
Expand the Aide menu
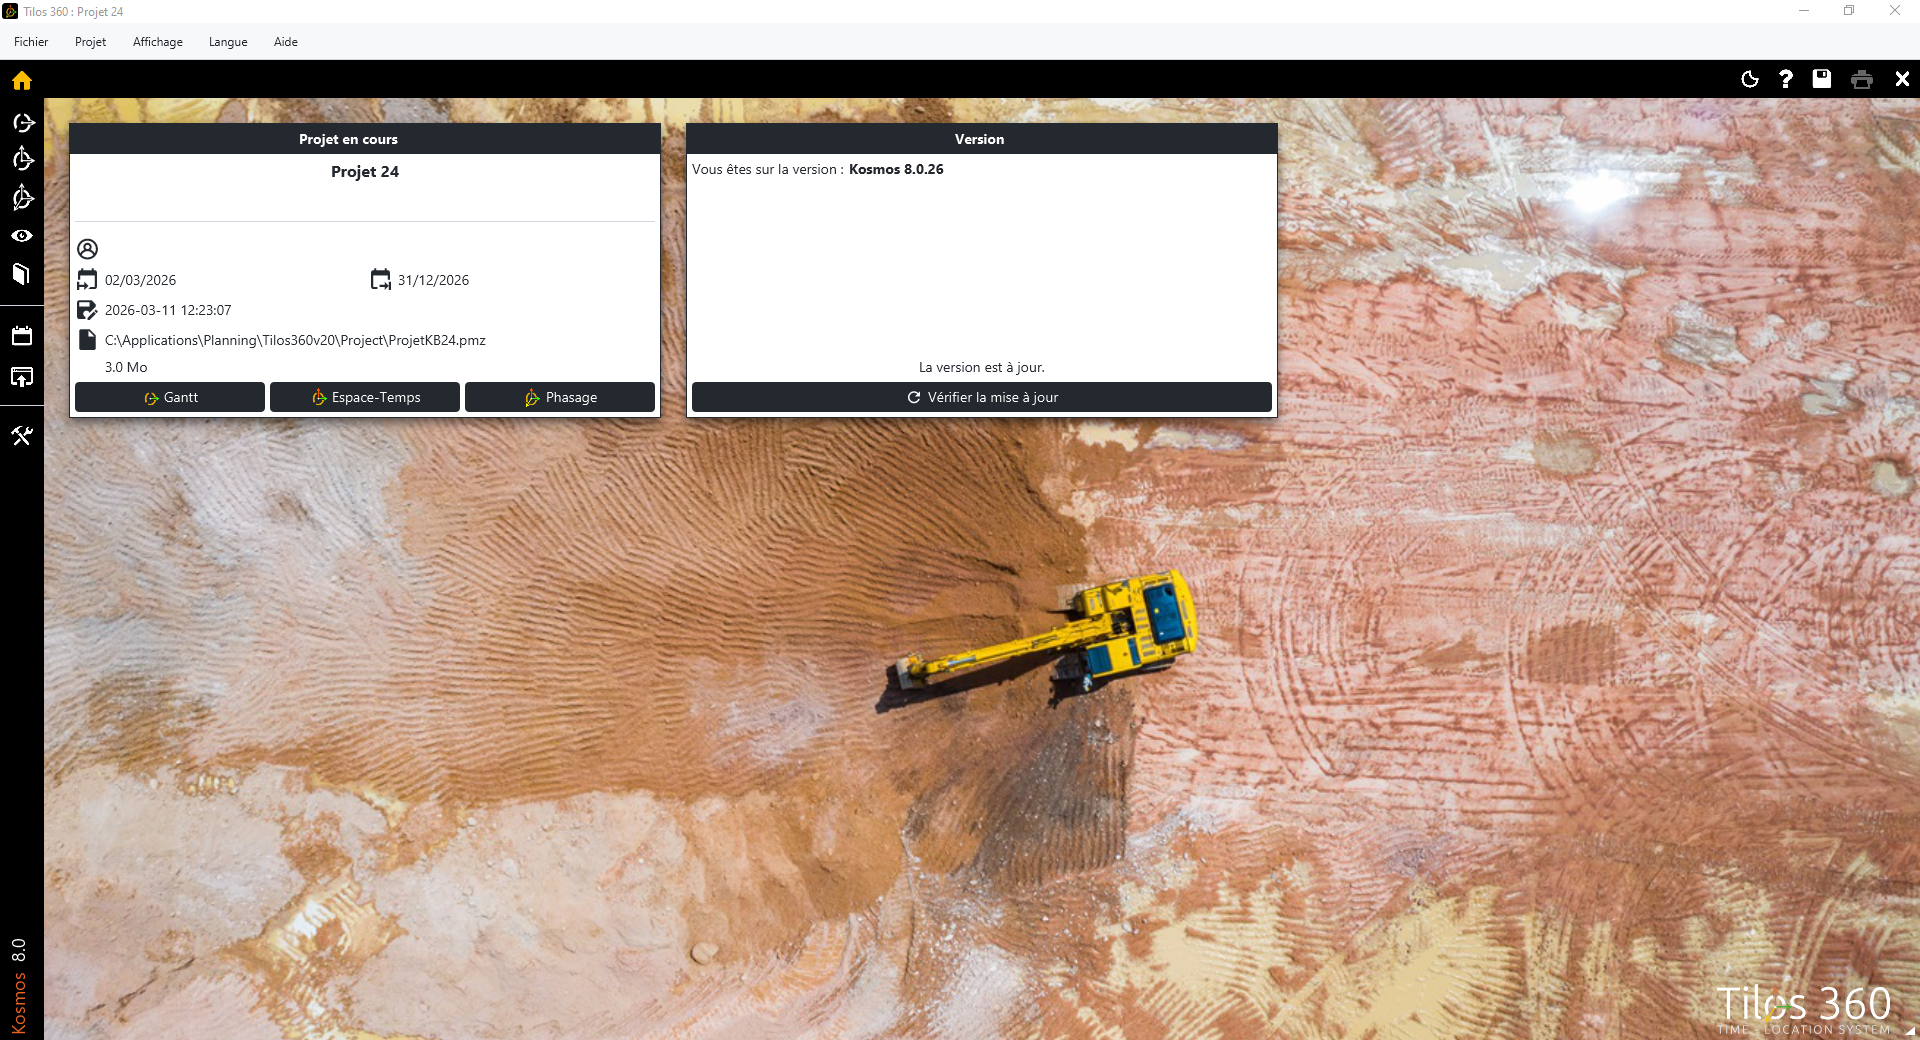click(x=286, y=42)
